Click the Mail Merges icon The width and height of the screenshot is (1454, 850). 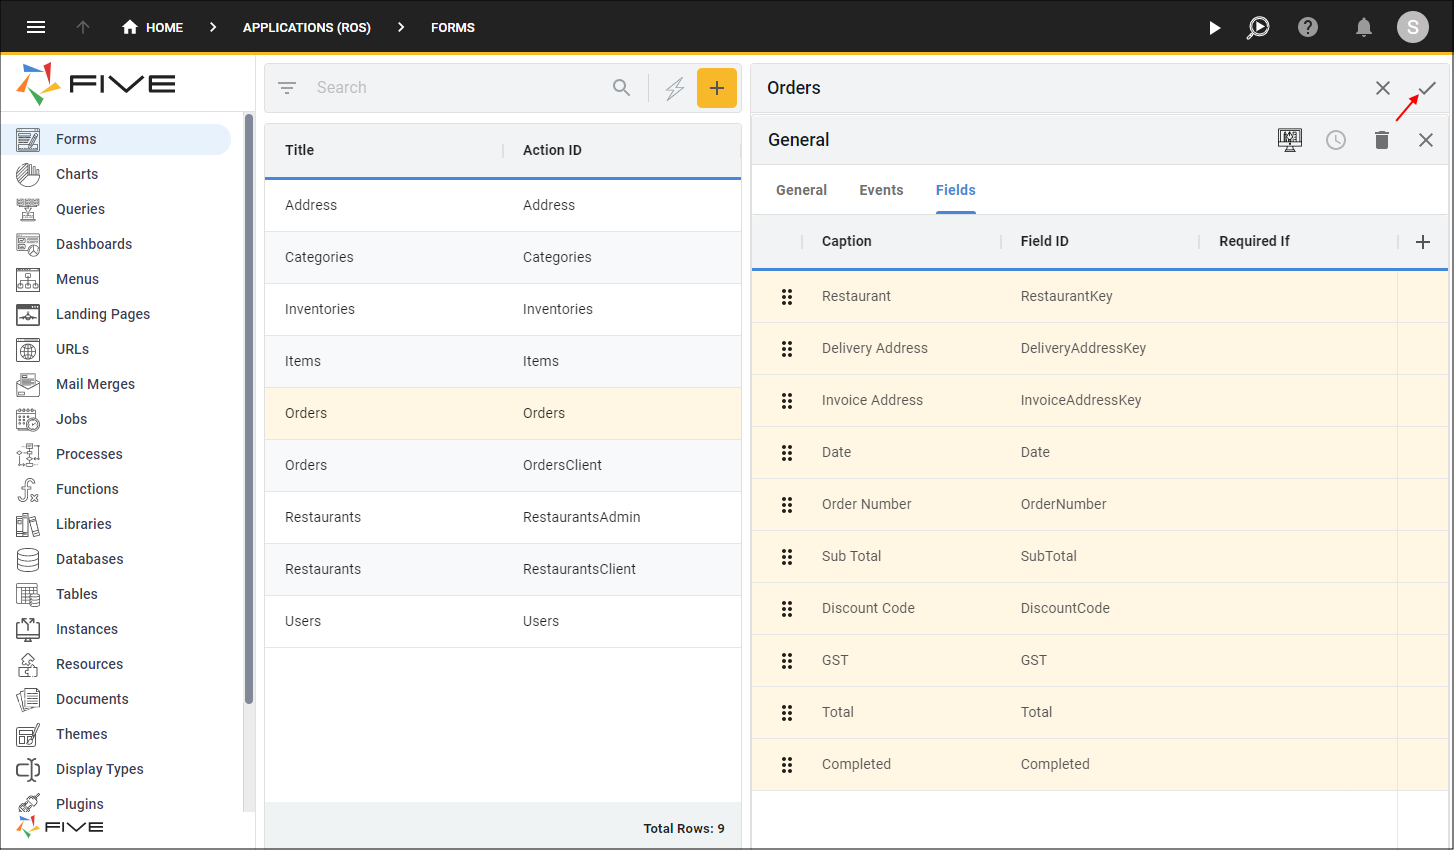[x=28, y=384]
